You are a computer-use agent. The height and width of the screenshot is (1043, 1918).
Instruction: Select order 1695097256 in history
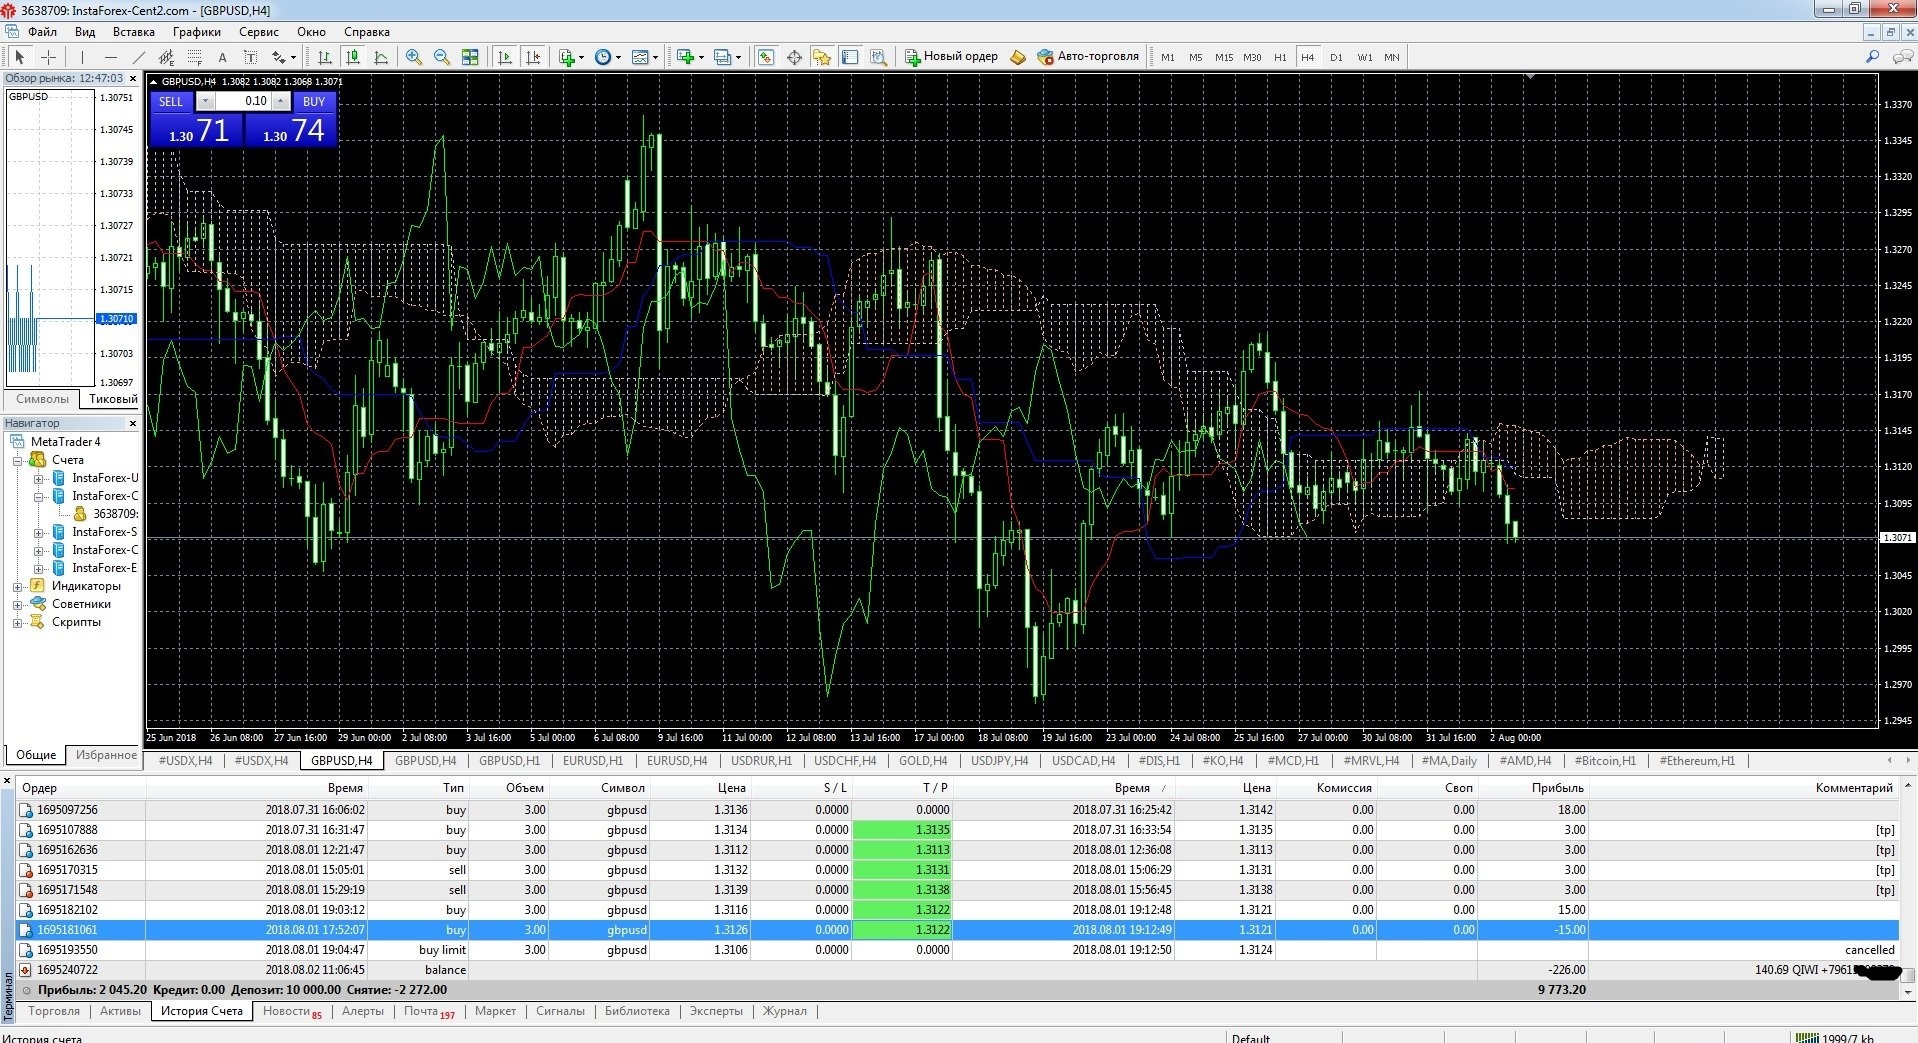(67, 810)
